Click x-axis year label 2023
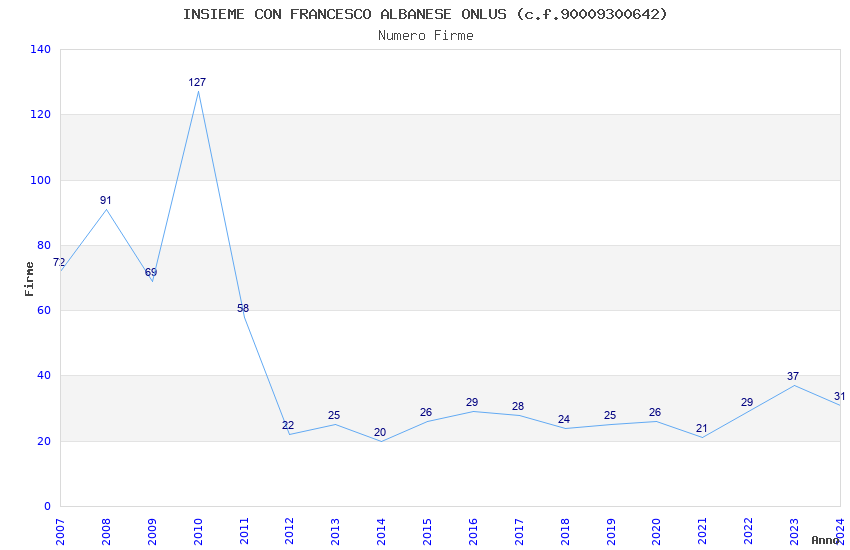This screenshot has width=850, height=550. (794, 532)
